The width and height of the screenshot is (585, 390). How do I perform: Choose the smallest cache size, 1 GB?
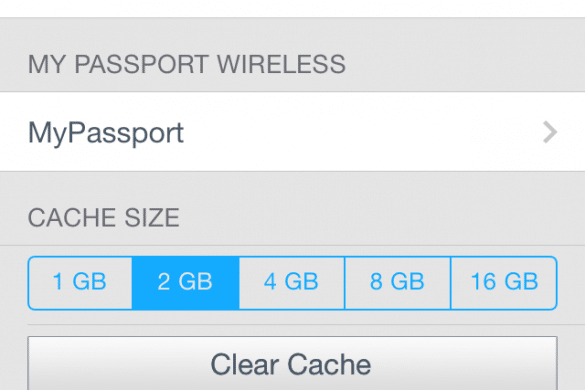80,283
